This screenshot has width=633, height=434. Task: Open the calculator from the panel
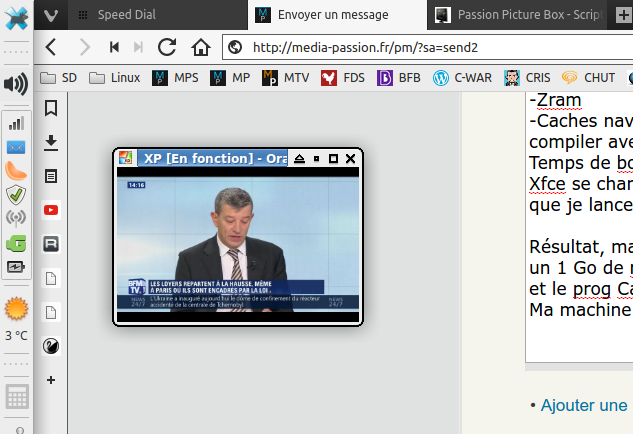pos(16,397)
